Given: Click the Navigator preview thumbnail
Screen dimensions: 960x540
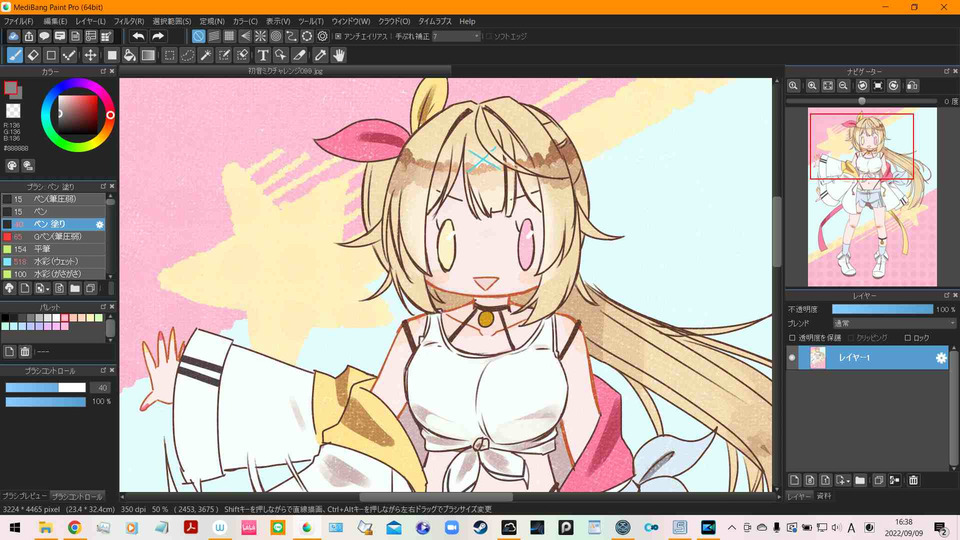Looking at the screenshot, I should 872,197.
